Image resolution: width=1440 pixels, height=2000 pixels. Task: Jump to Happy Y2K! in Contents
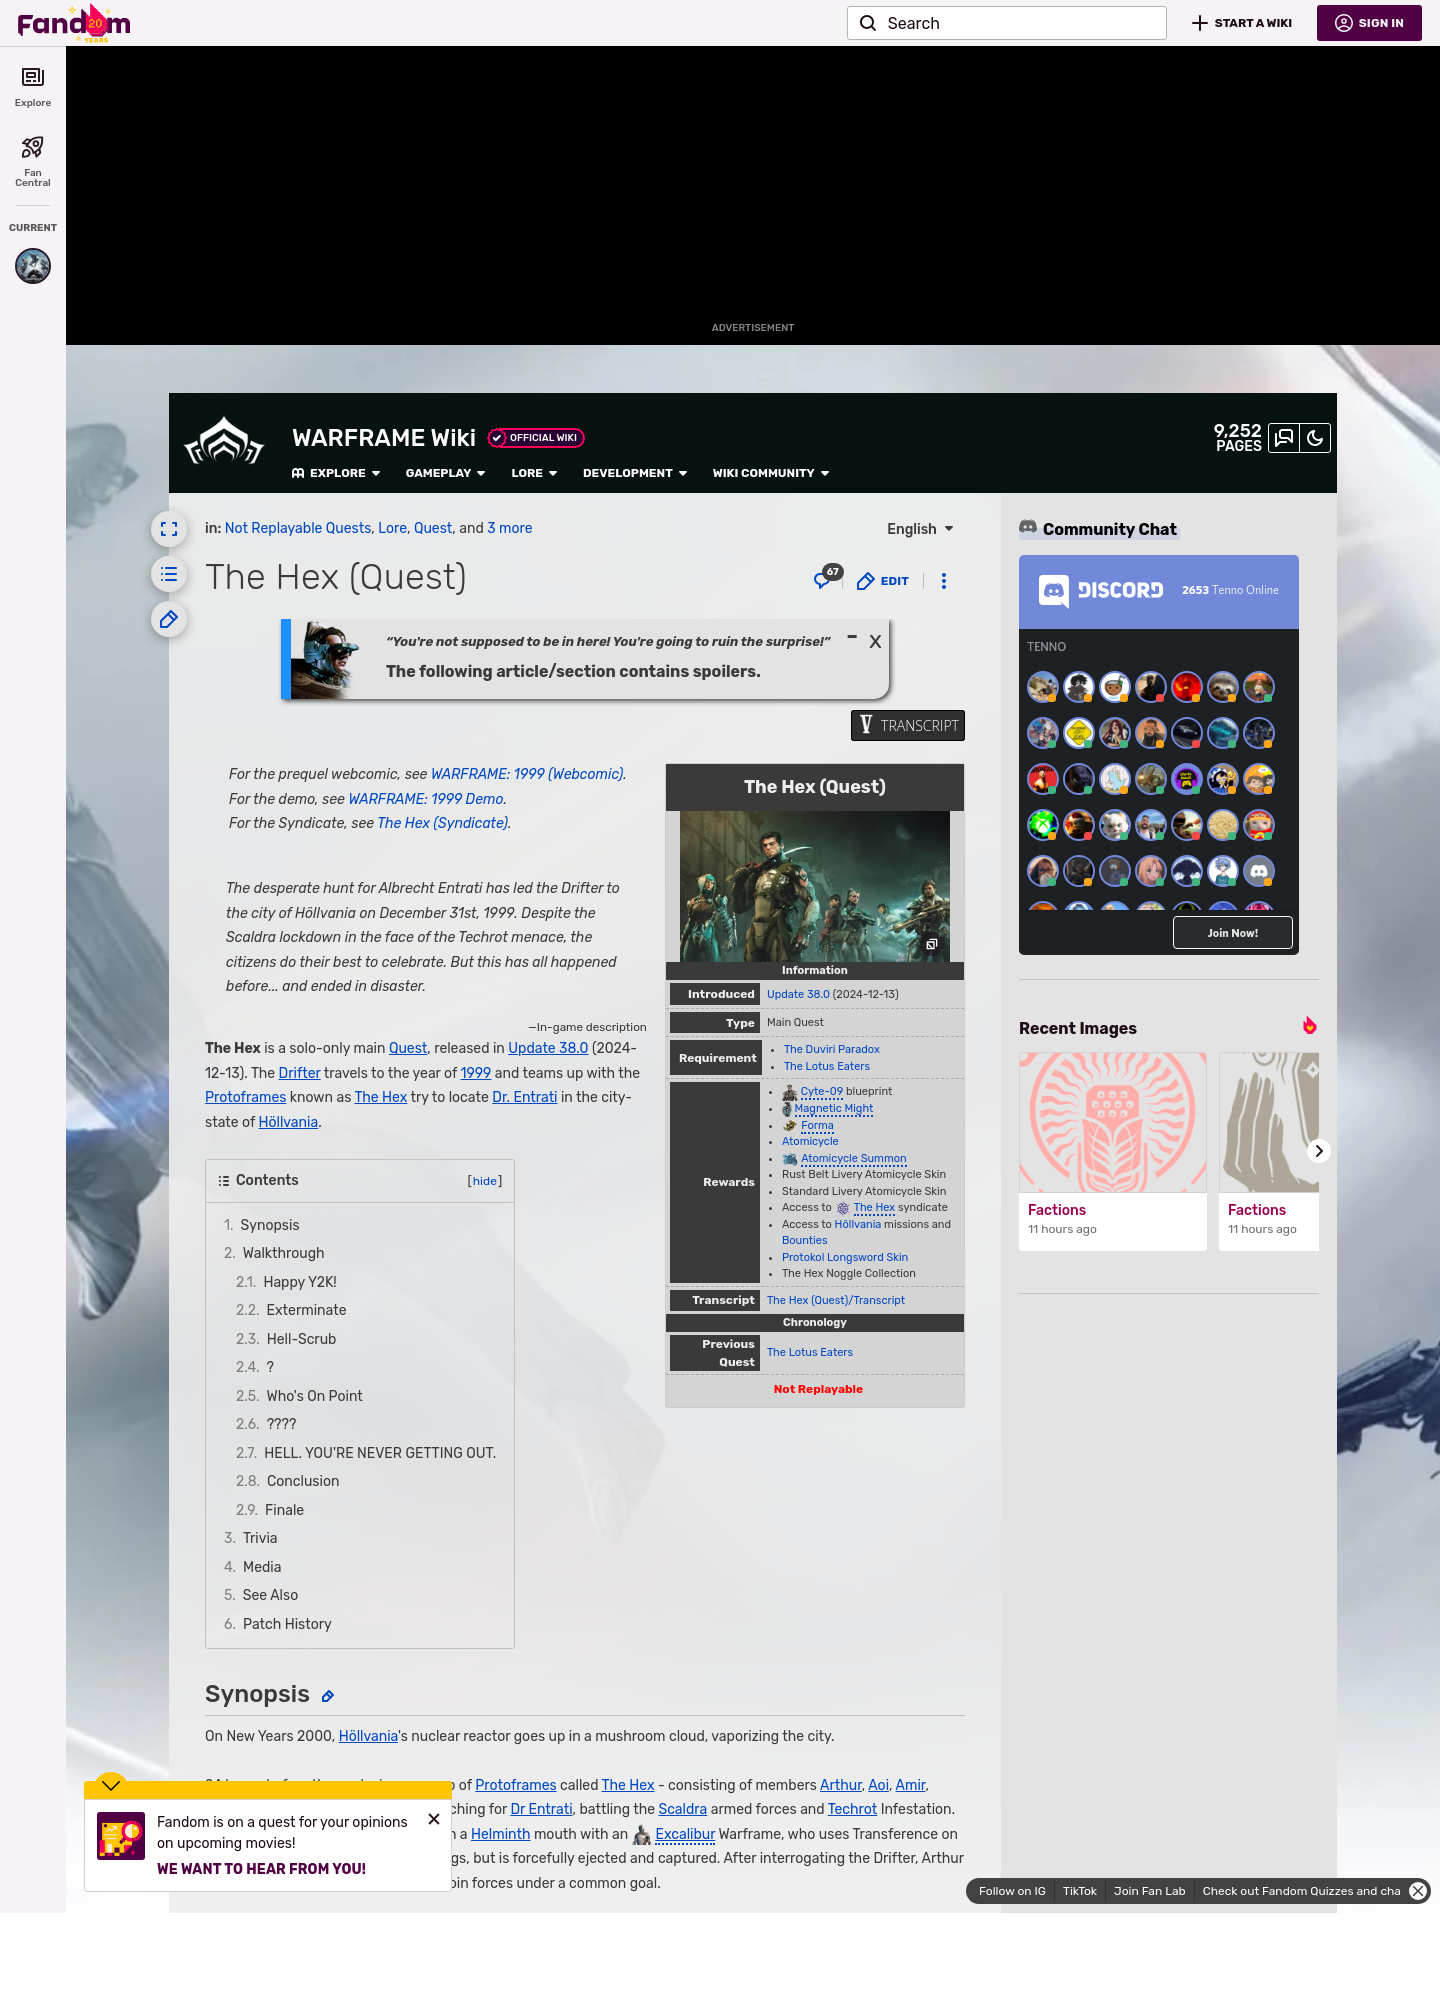click(300, 1282)
